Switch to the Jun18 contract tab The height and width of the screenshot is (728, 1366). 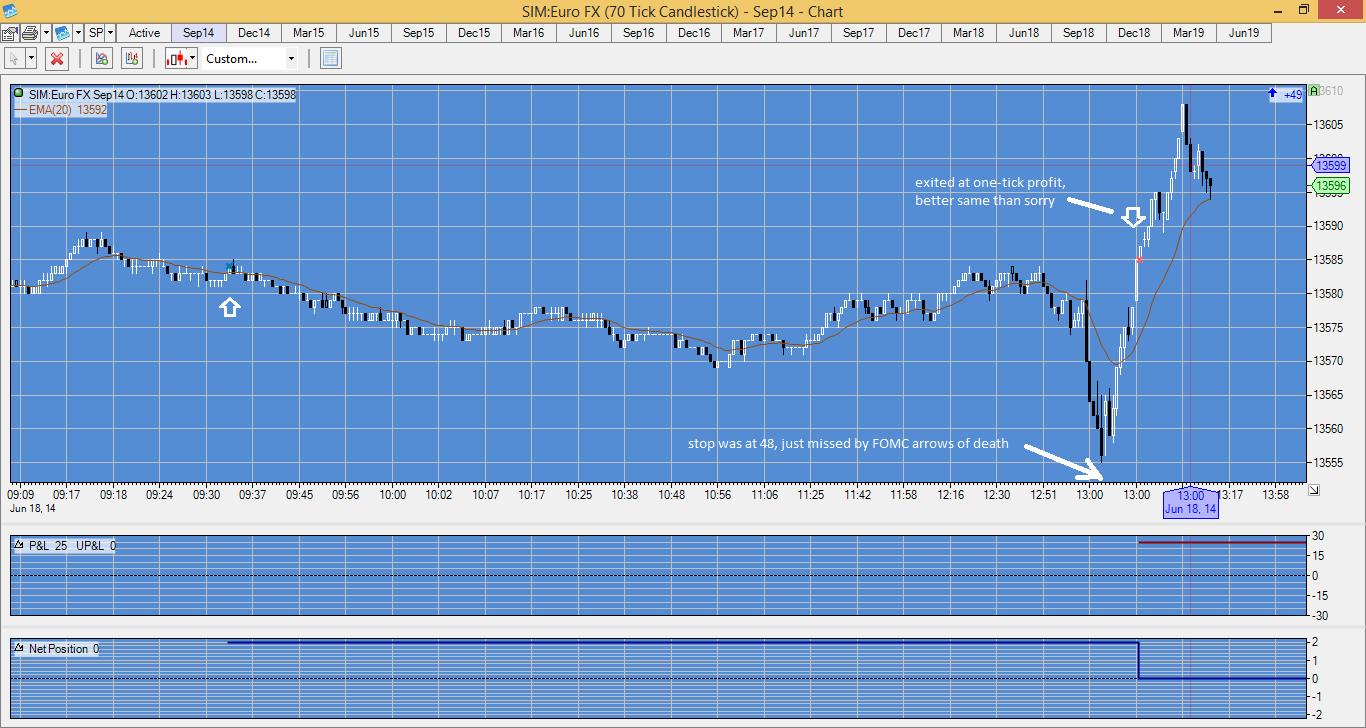tap(1024, 33)
